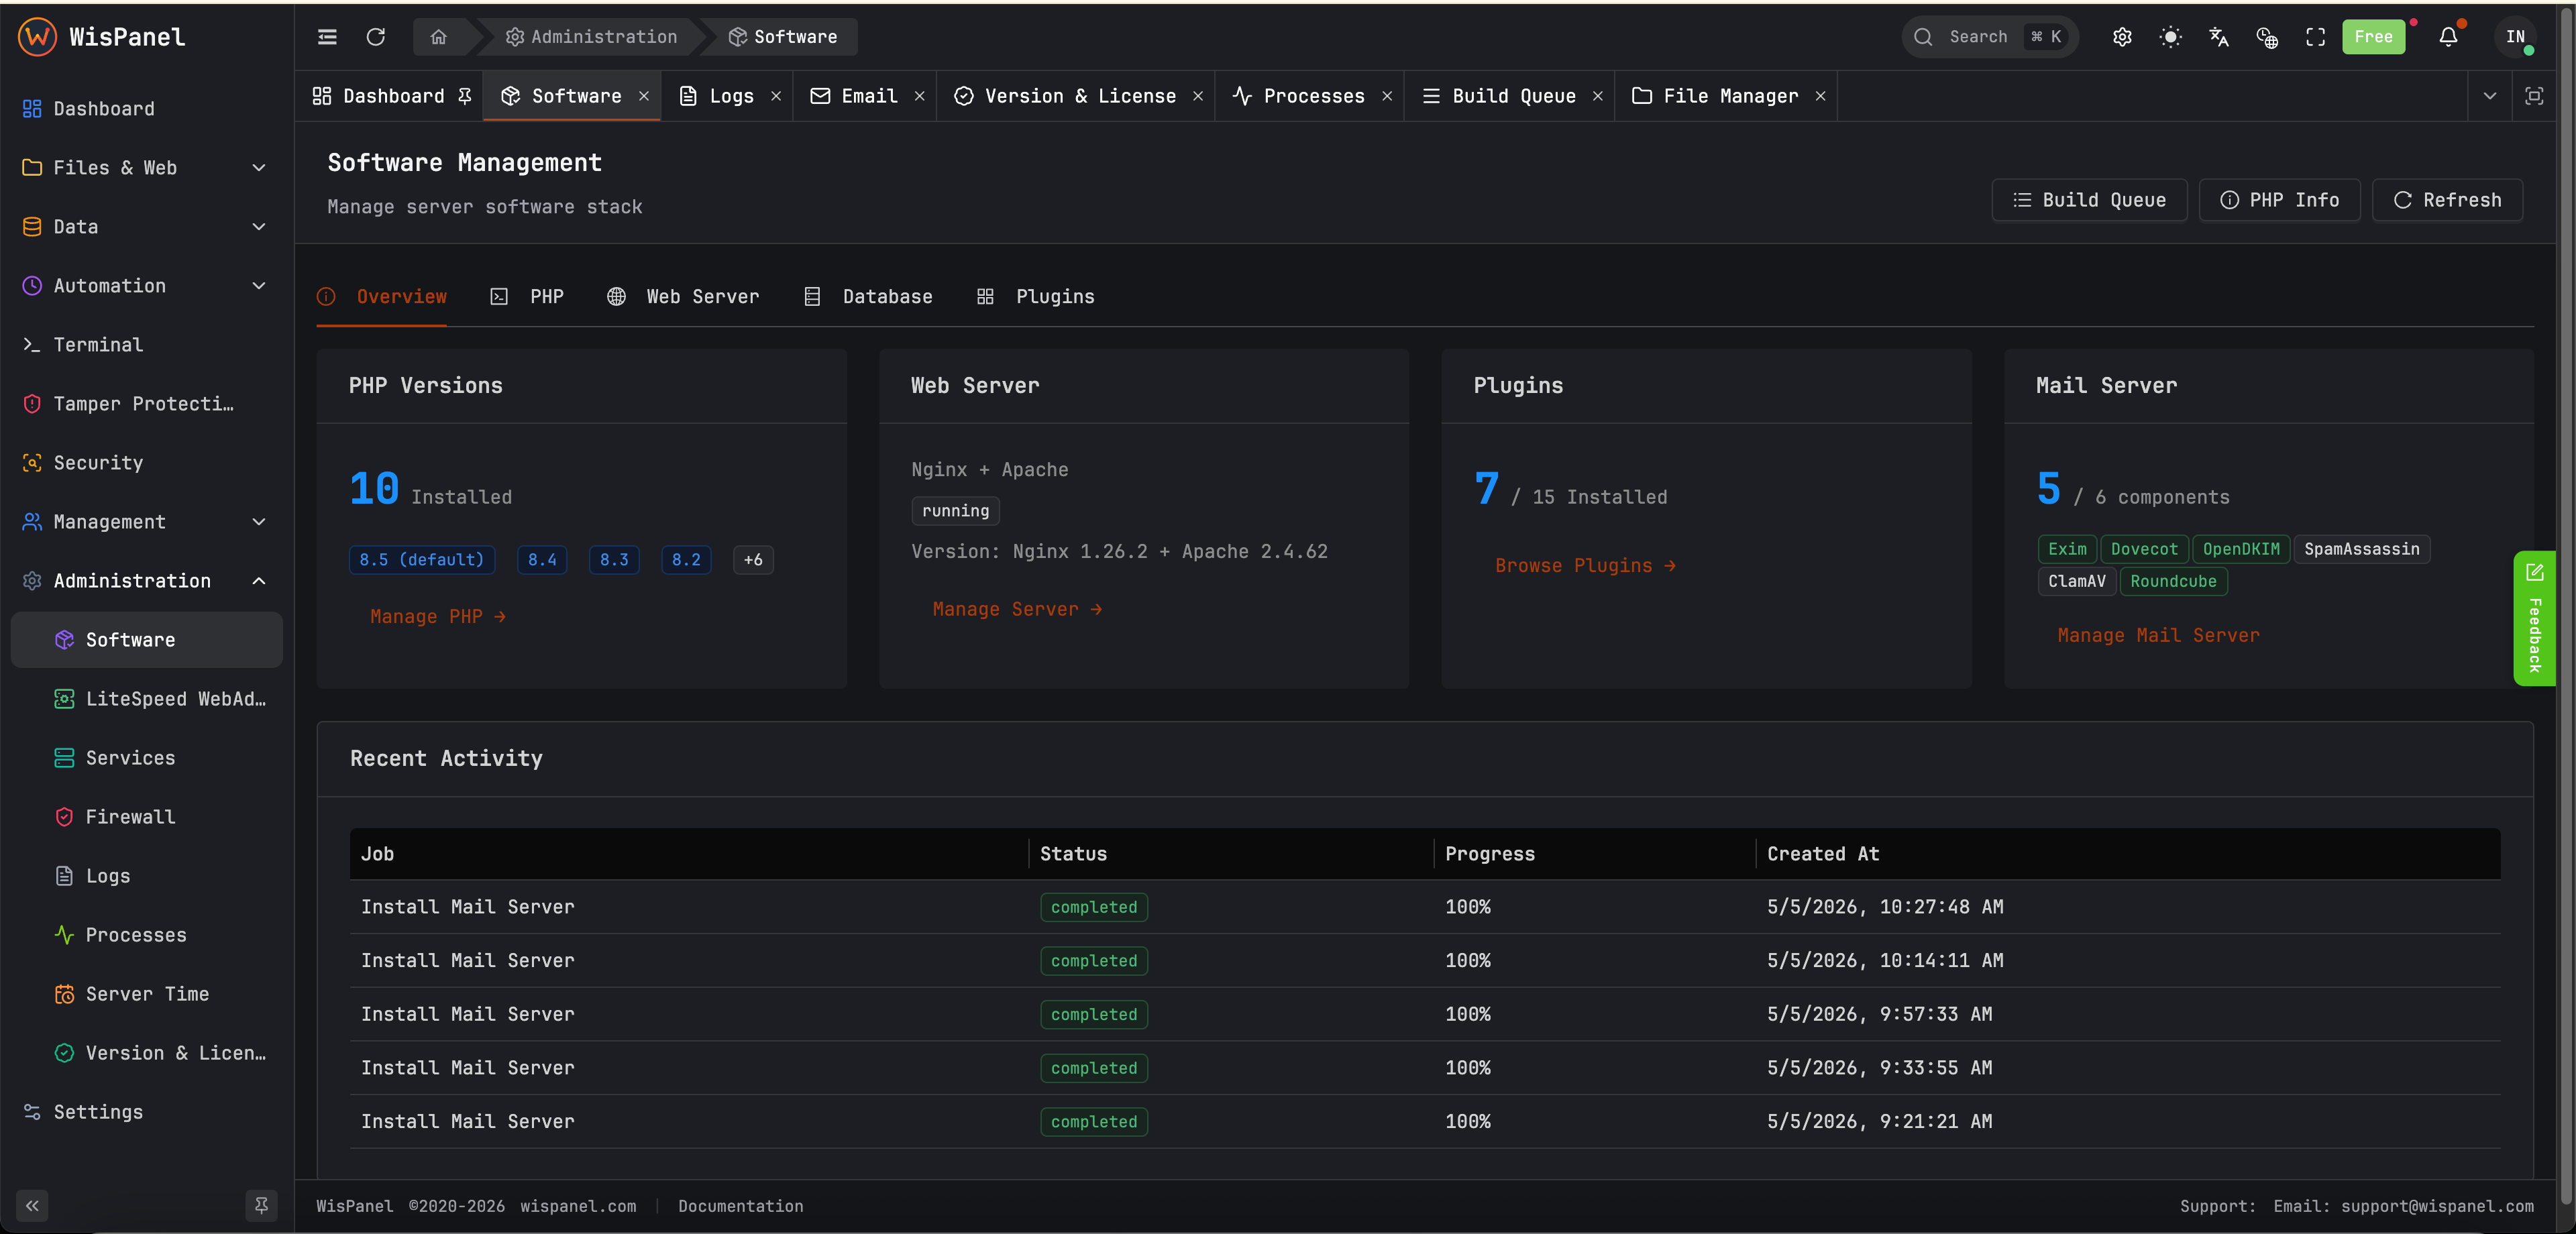Click the Build Queue button
The height and width of the screenshot is (1234, 2576).
[x=2089, y=200]
